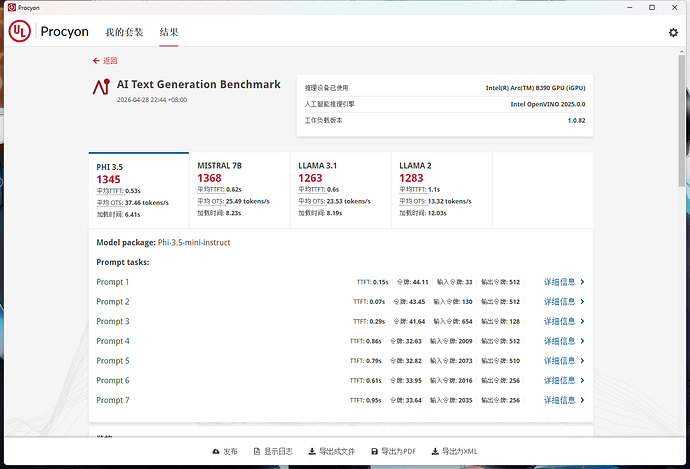
Task: Click the export PDF save icon
Action: 374,451
